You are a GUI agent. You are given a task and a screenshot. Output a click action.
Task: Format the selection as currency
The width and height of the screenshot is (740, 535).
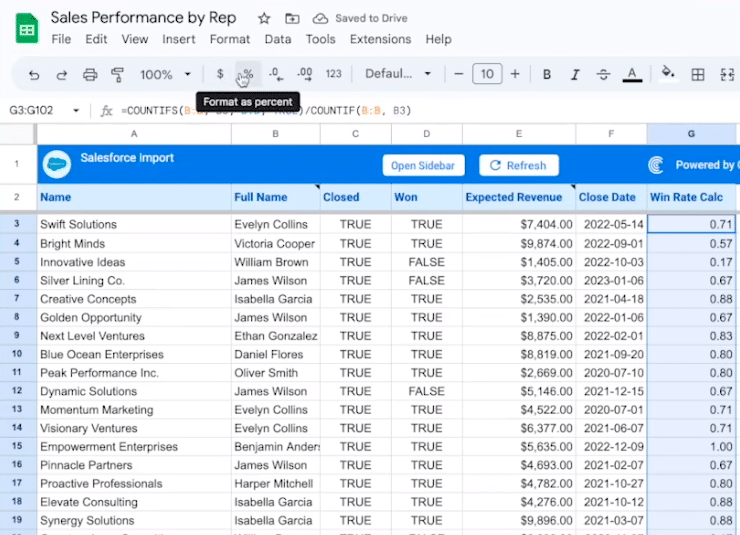[x=220, y=74]
